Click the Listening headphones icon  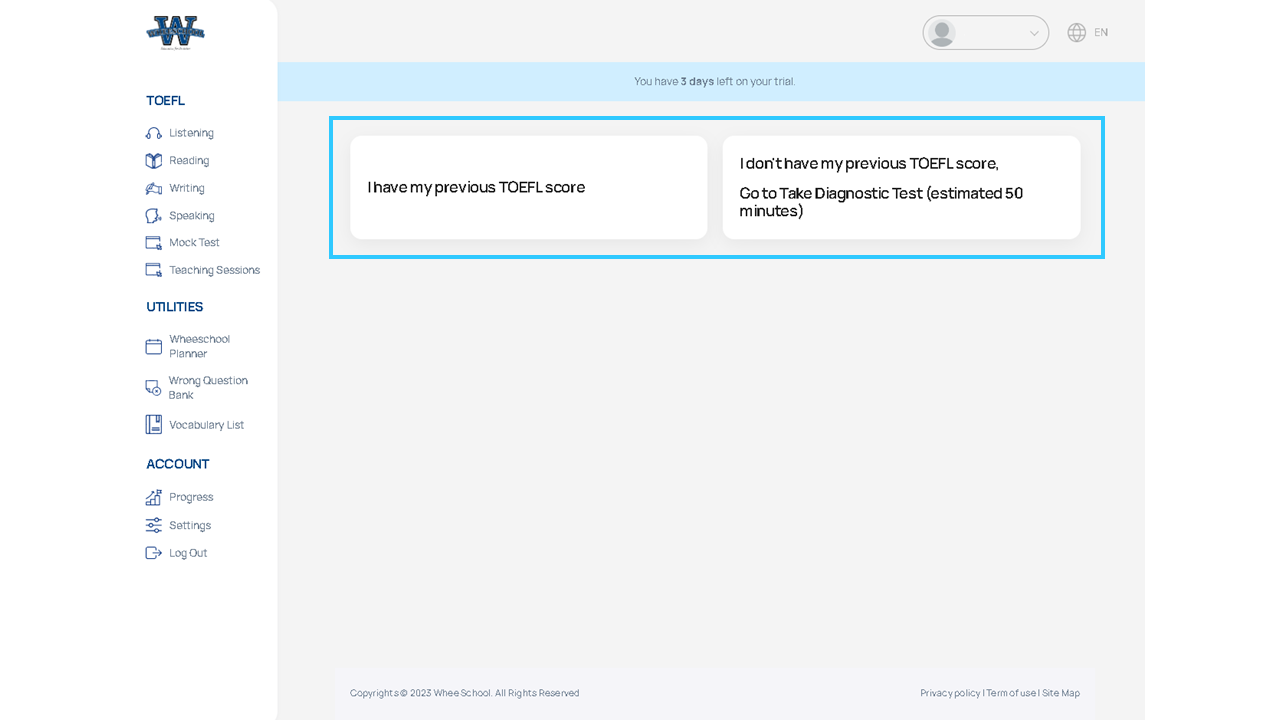[153, 133]
